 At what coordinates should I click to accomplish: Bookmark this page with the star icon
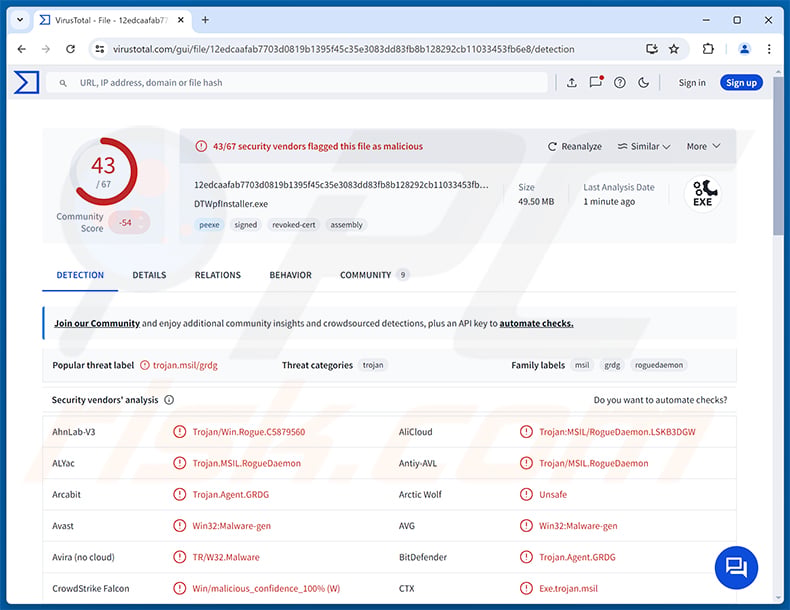coord(674,49)
